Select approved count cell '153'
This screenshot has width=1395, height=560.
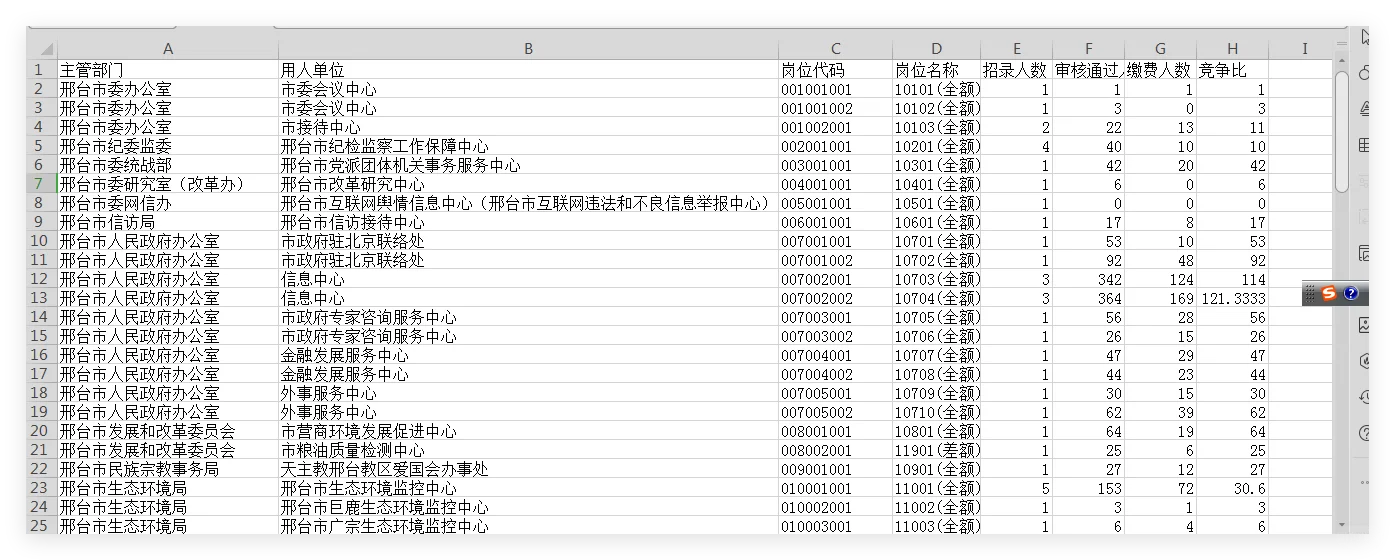1089,488
